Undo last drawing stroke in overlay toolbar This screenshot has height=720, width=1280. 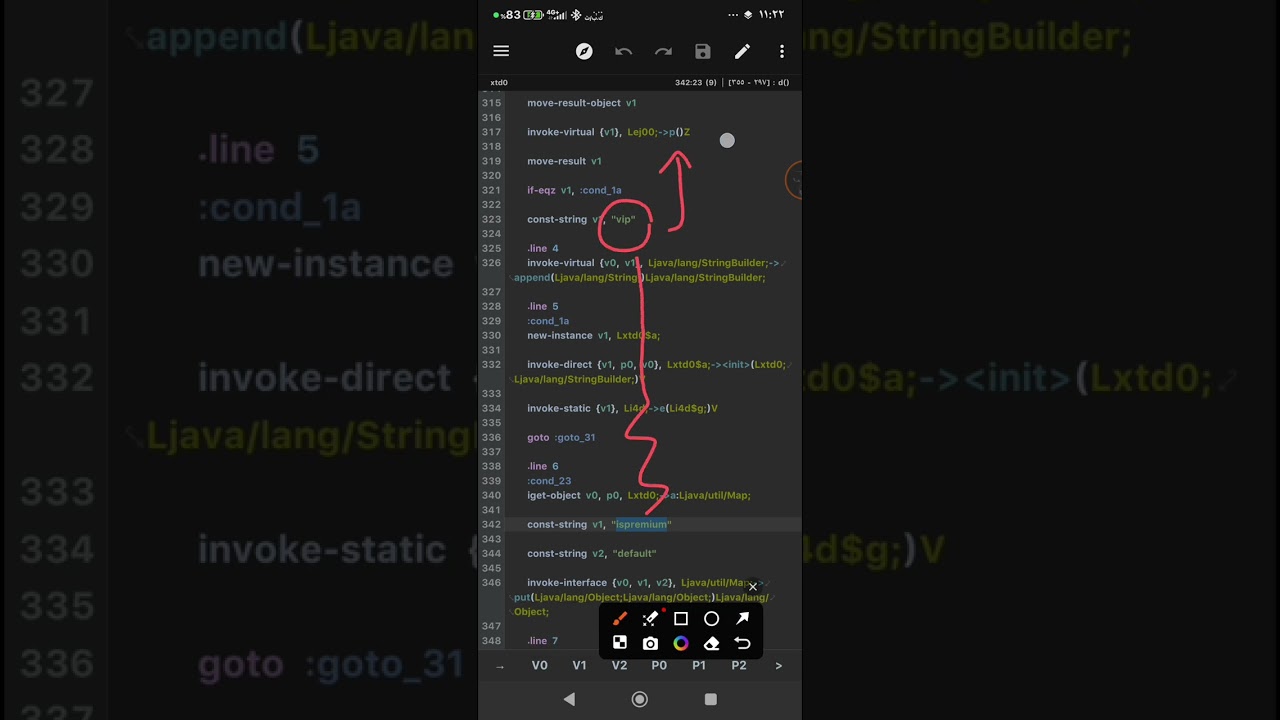click(742, 643)
